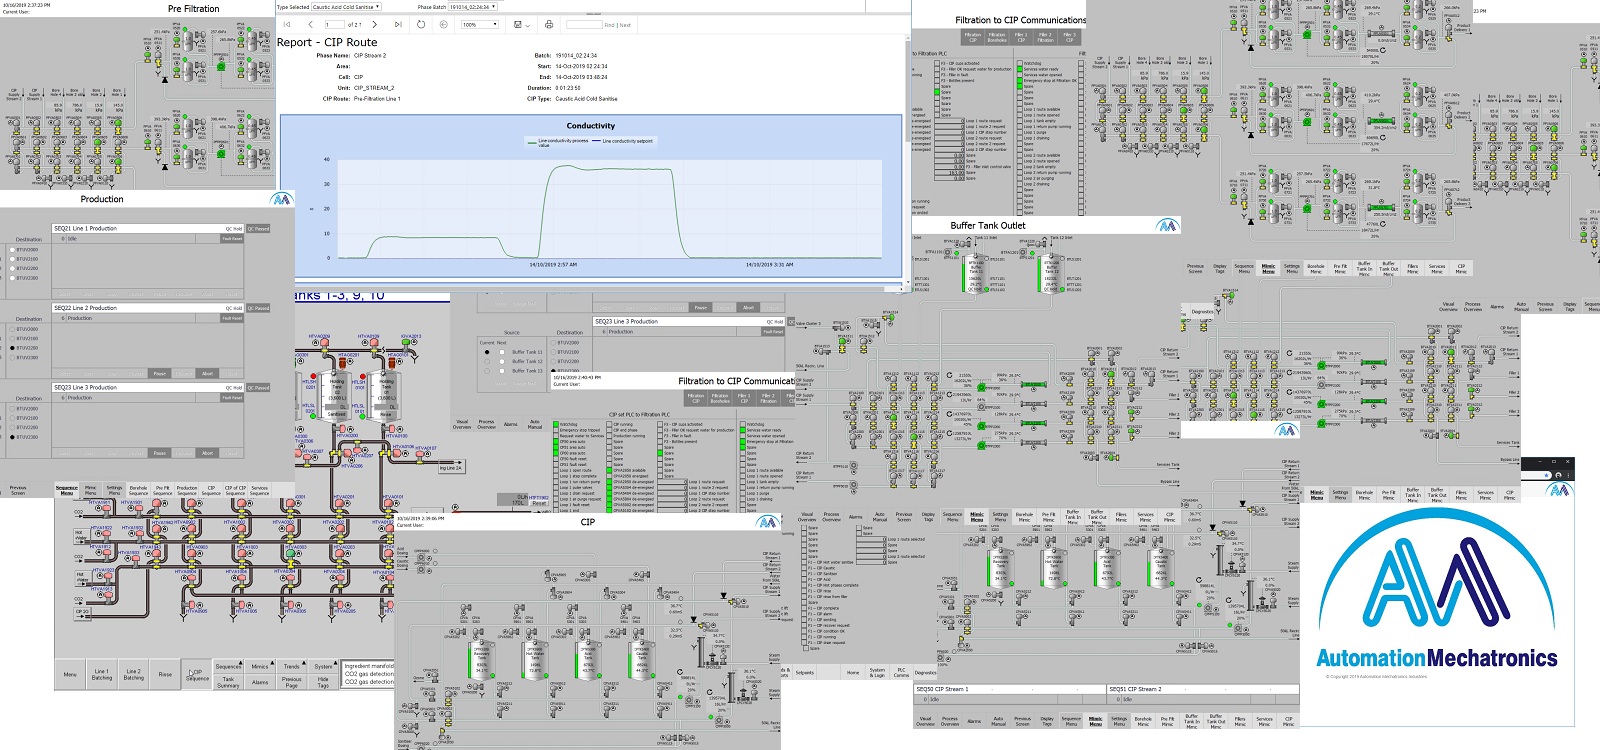Advance to next report page

click(375, 25)
